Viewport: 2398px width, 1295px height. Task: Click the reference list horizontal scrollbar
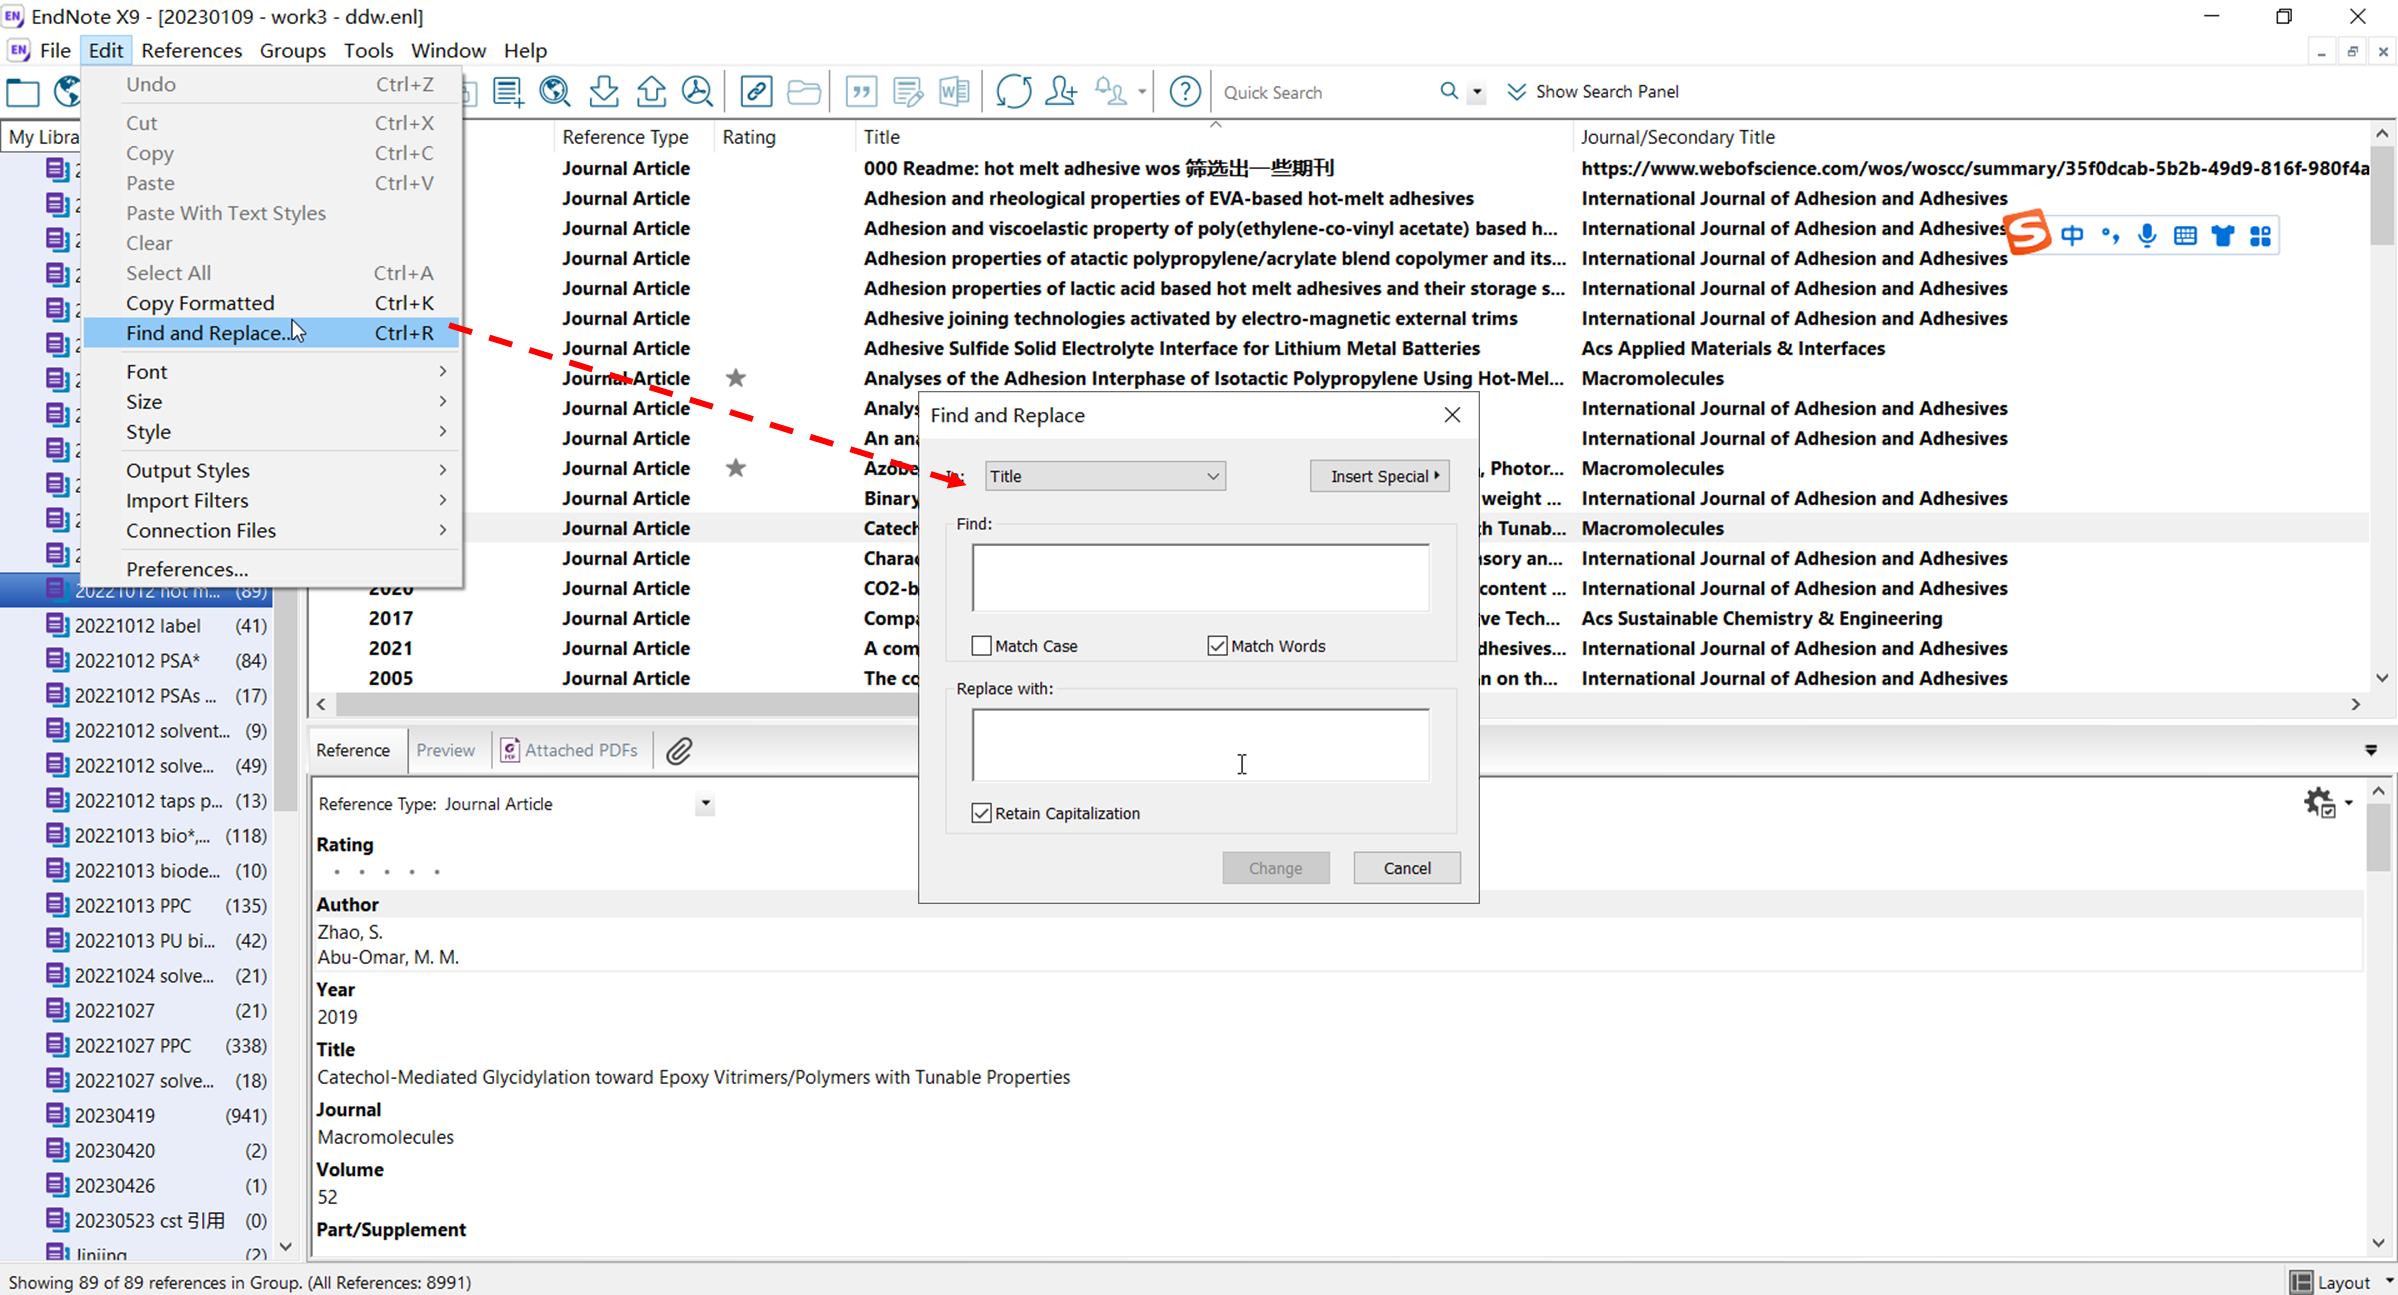(x=1337, y=705)
